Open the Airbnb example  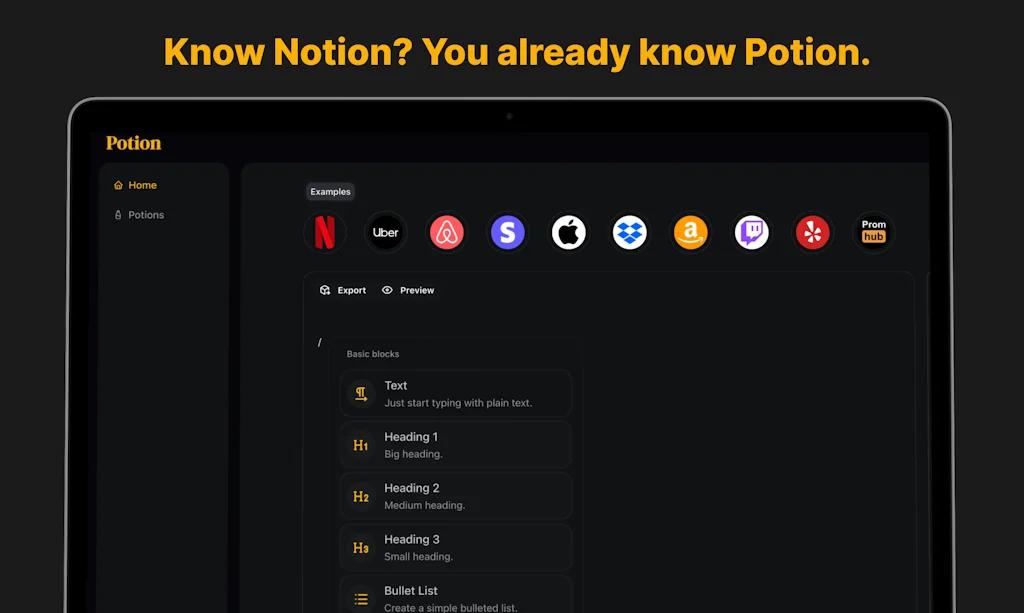(446, 232)
